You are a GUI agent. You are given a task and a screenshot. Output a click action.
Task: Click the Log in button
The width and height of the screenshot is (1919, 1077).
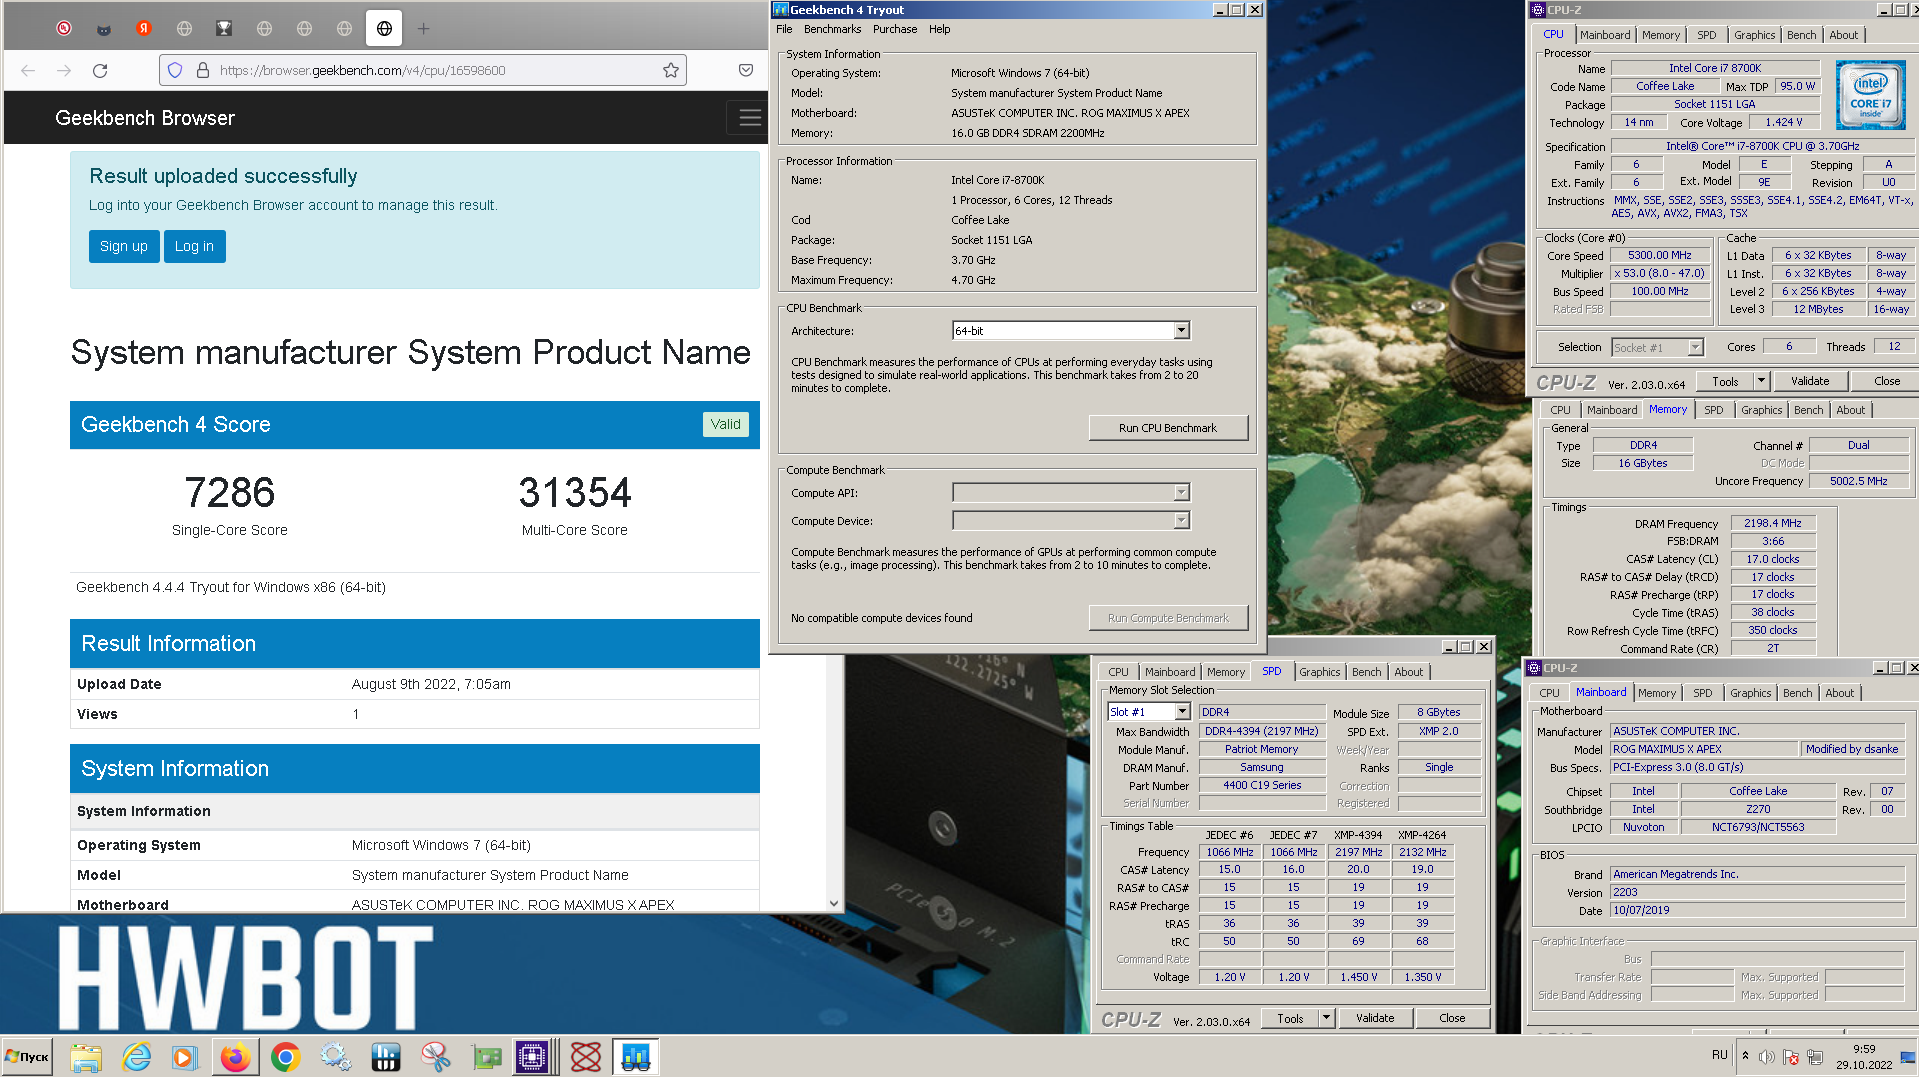click(194, 246)
